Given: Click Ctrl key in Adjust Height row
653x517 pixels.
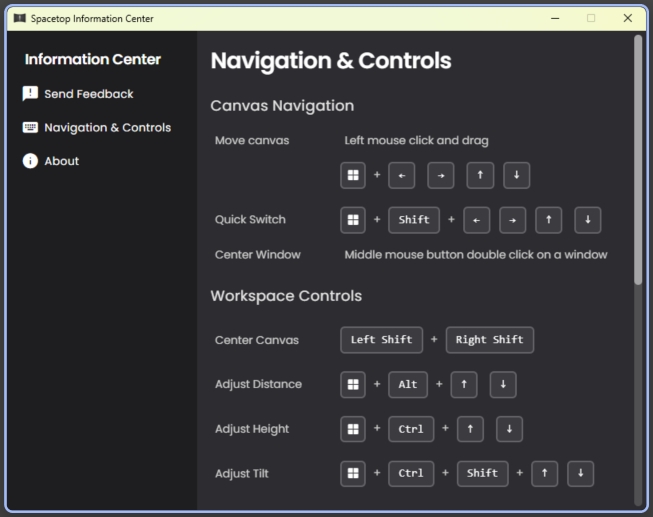Looking at the screenshot, I should tap(411, 429).
